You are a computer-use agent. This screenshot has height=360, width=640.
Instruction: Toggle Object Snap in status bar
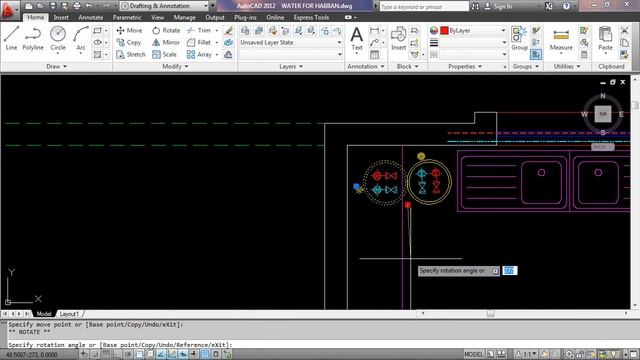(139, 354)
